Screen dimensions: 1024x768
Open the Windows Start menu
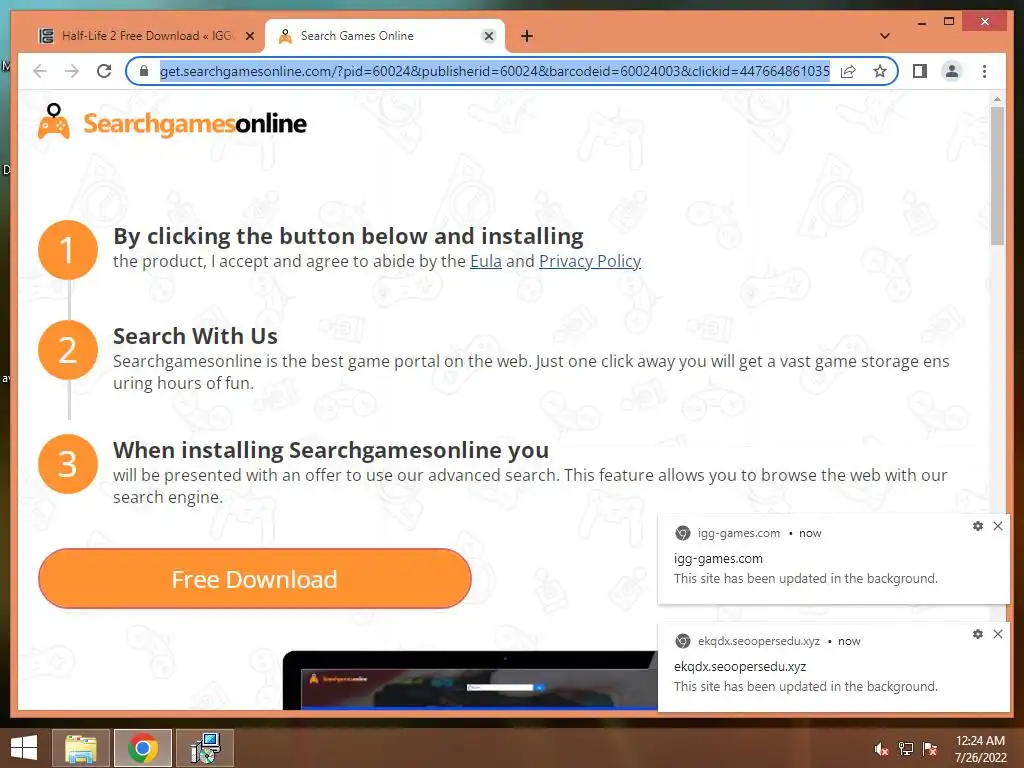24,748
